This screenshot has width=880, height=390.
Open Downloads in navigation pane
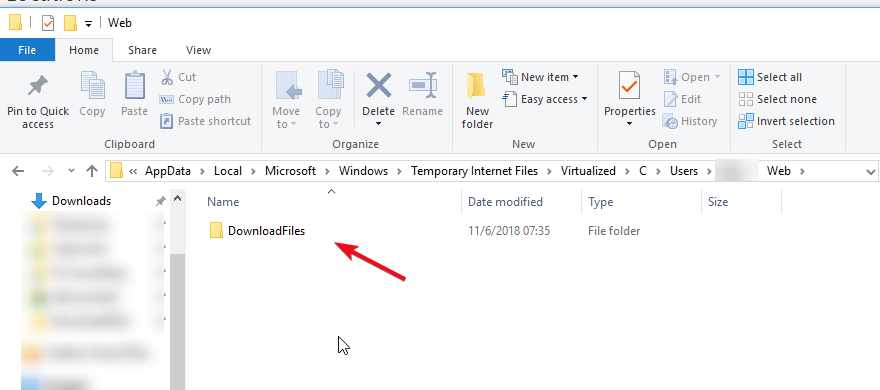[81, 201]
